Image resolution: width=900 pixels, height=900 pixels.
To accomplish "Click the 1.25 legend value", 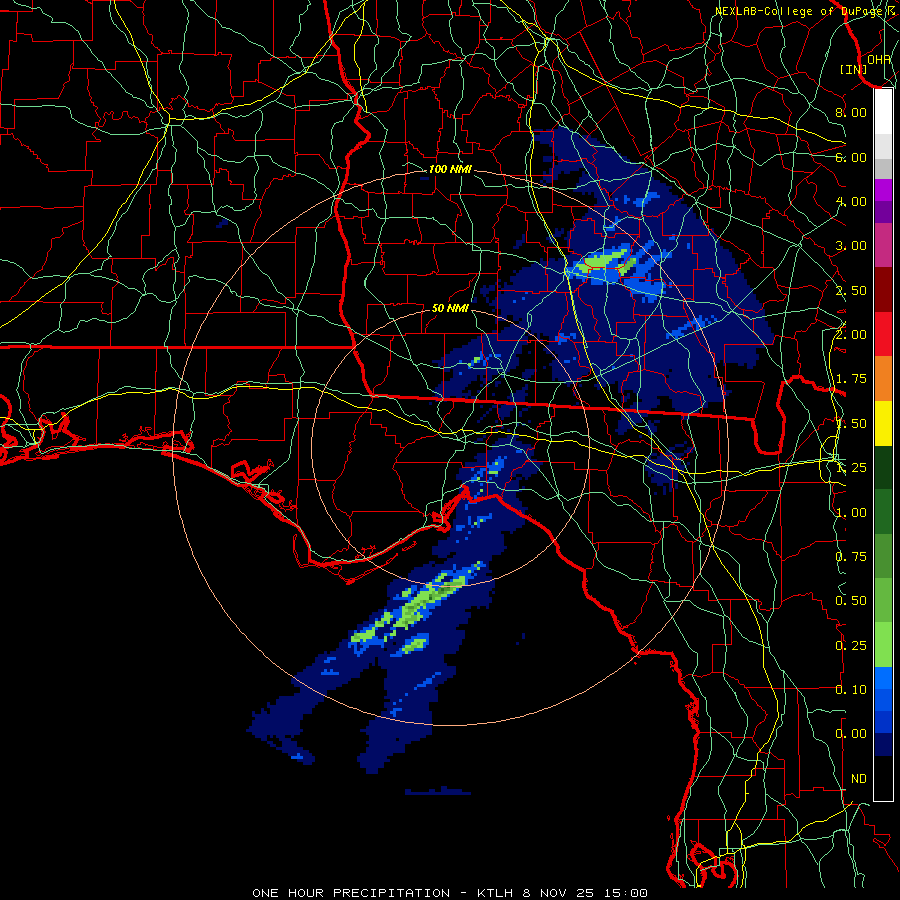I will (x=851, y=468).
